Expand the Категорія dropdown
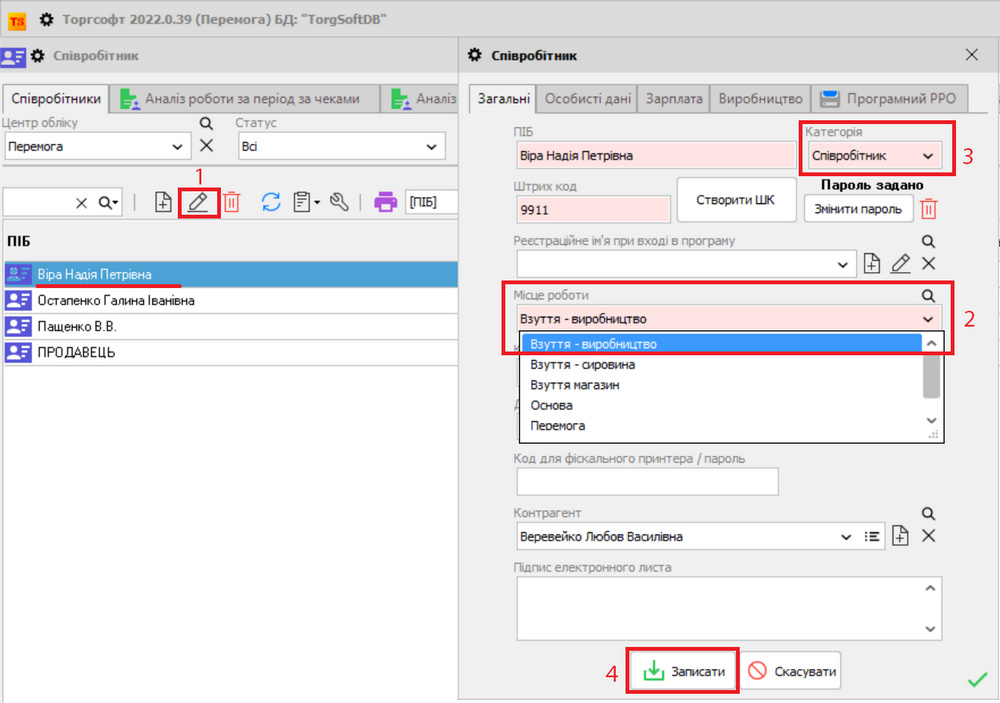 click(928, 156)
